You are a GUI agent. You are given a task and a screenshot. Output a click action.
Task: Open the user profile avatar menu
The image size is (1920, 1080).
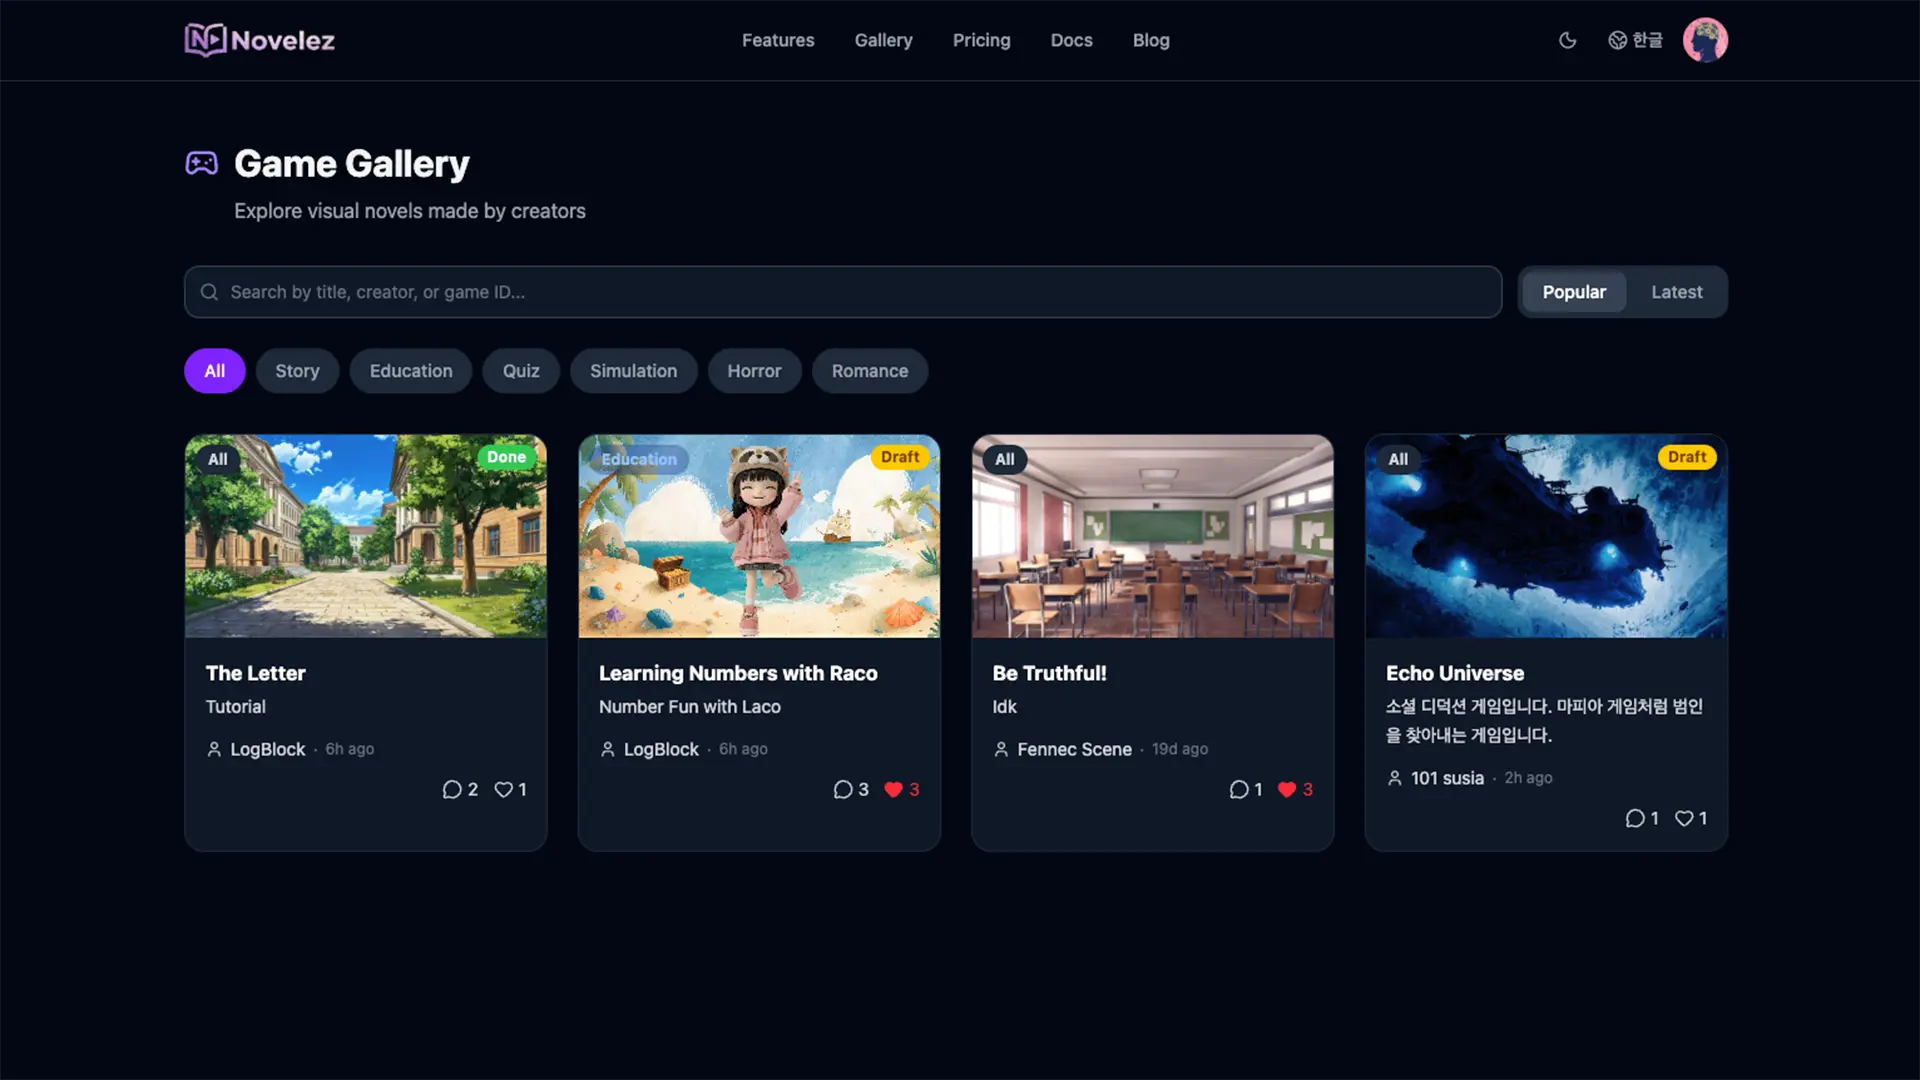1705,40
